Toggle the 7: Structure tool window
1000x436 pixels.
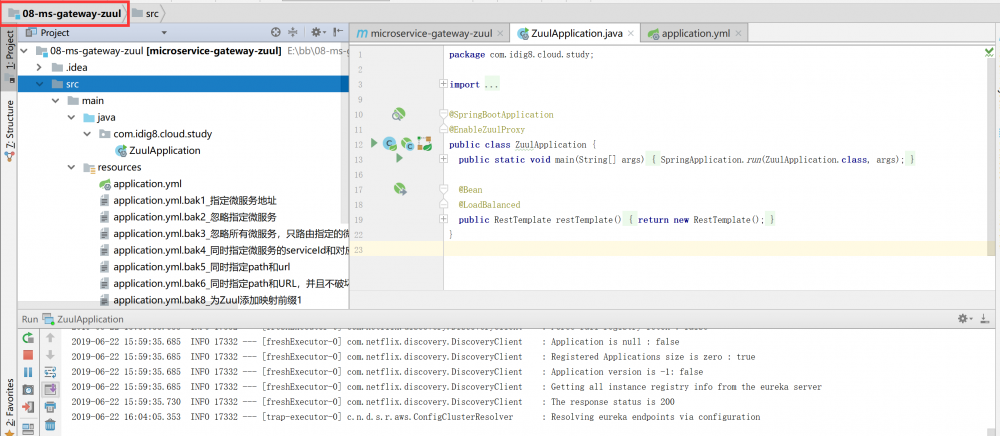click(9, 130)
